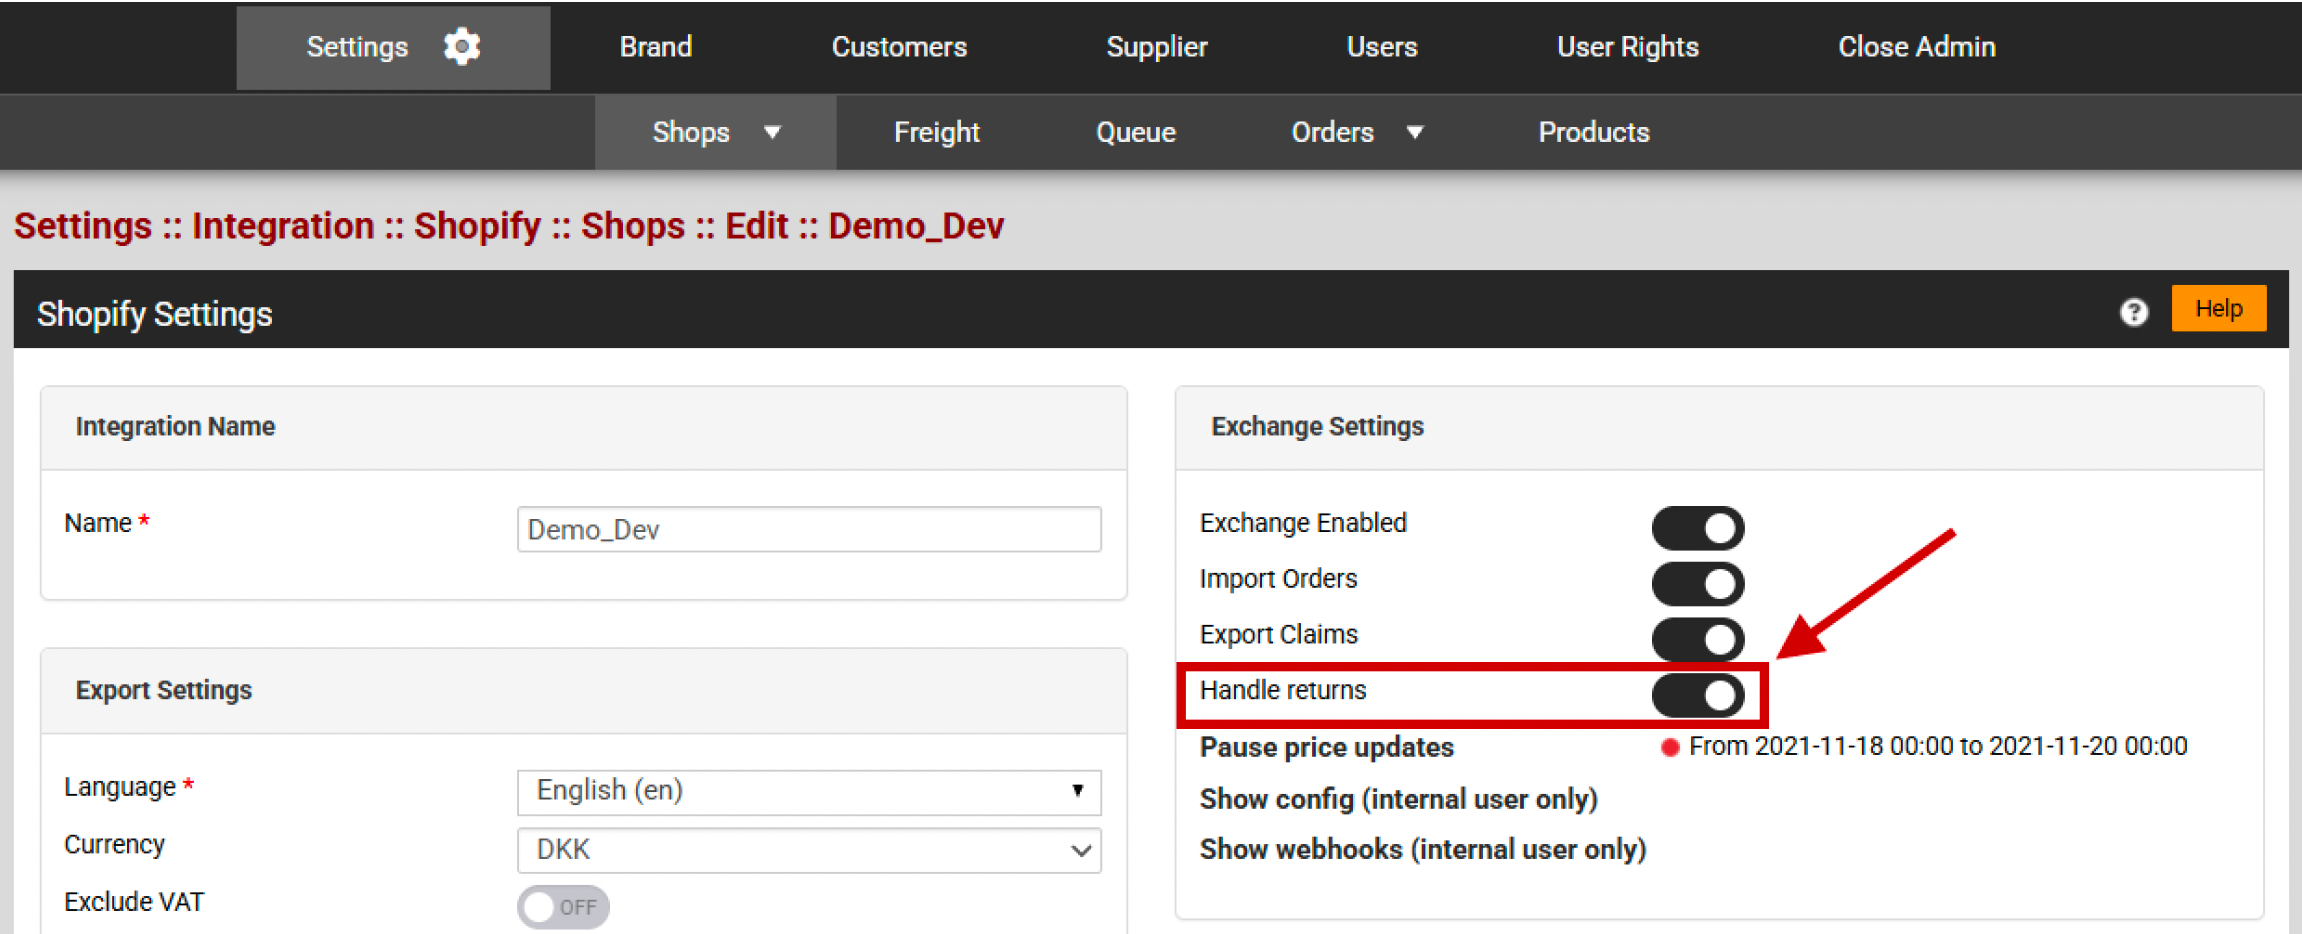The height and width of the screenshot is (934, 2302).
Task: Open the Currency dropdown
Action: 809,850
